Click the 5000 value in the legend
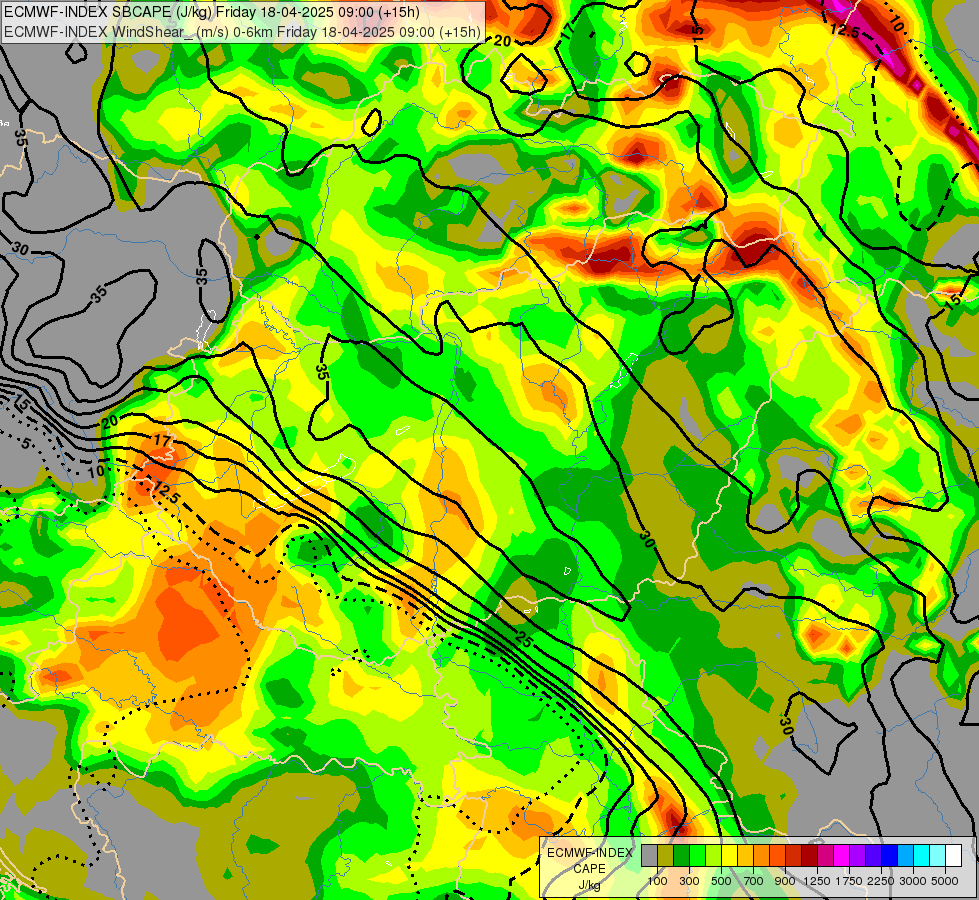The width and height of the screenshot is (979, 900). point(945,881)
